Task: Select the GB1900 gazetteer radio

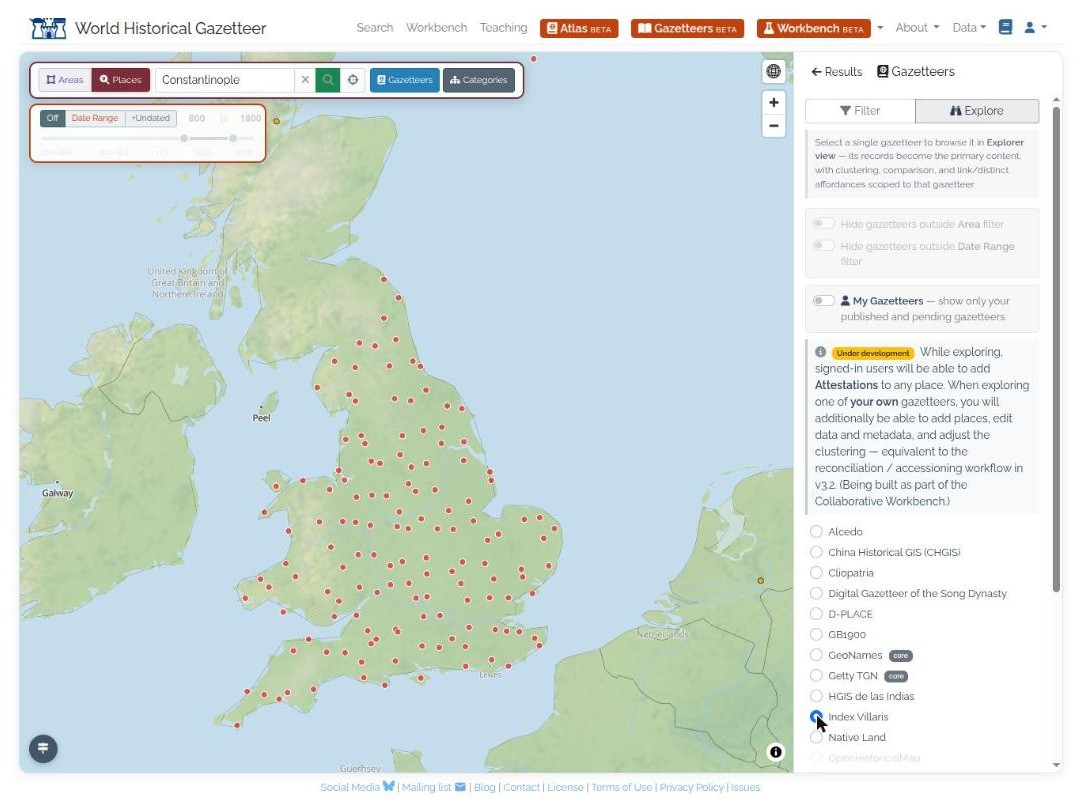Action: [x=816, y=635]
